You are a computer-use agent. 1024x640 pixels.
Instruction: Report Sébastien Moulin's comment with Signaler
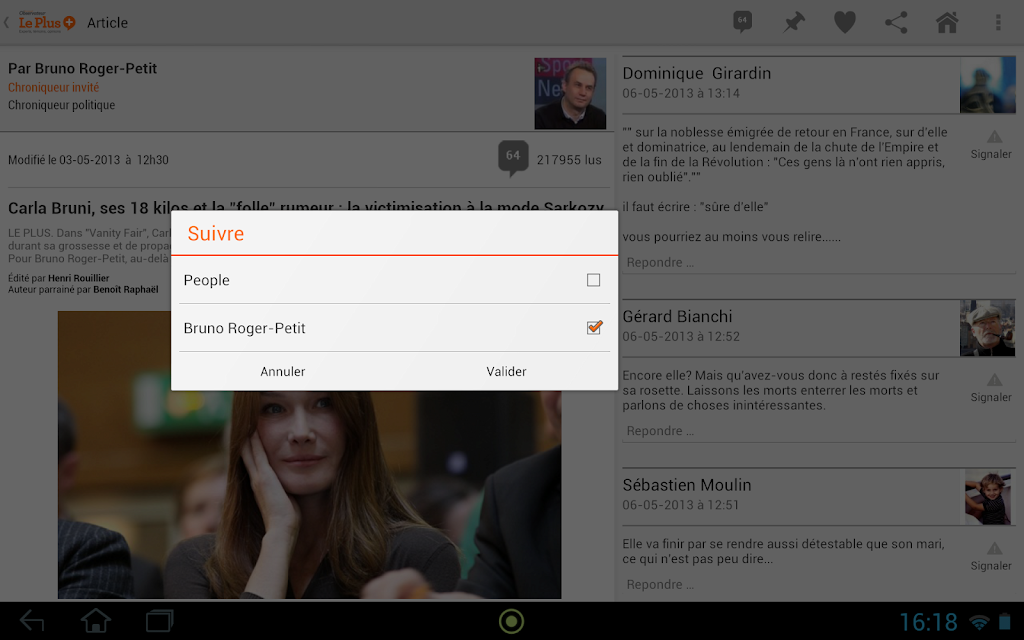point(991,556)
